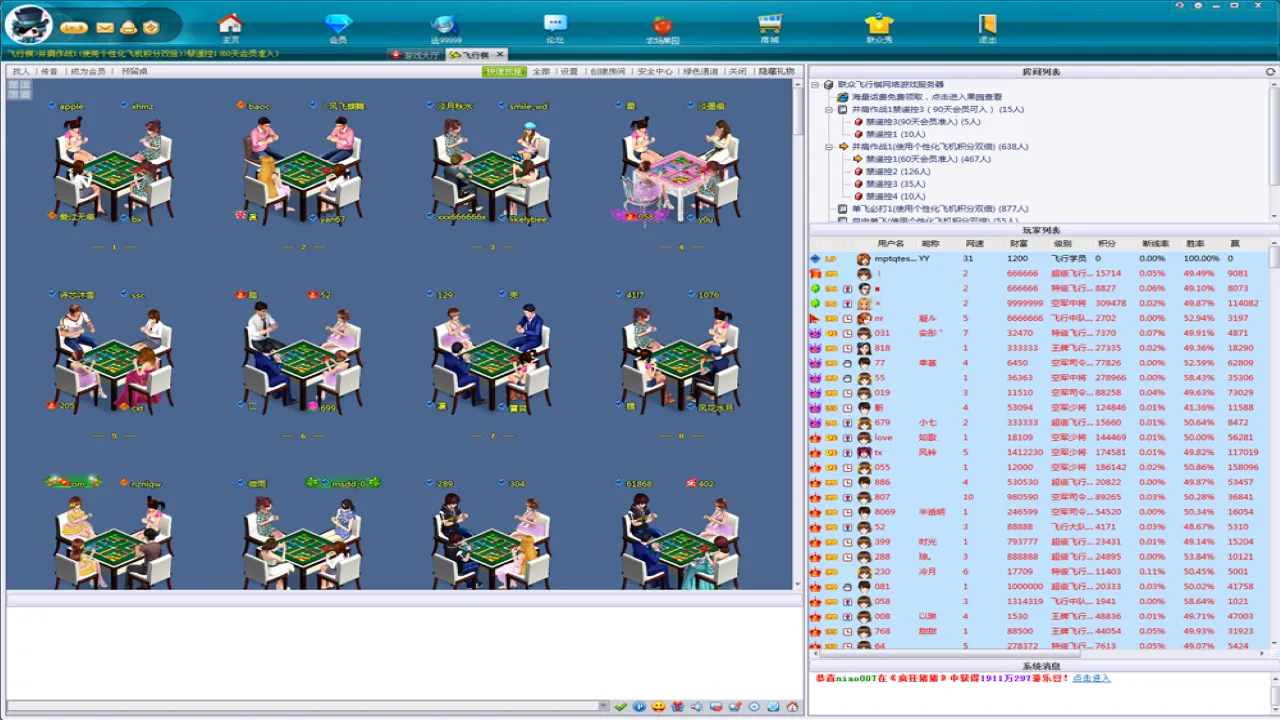Click the exit (退出) door icon
Screen dimensions: 1280x720
[987, 24]
